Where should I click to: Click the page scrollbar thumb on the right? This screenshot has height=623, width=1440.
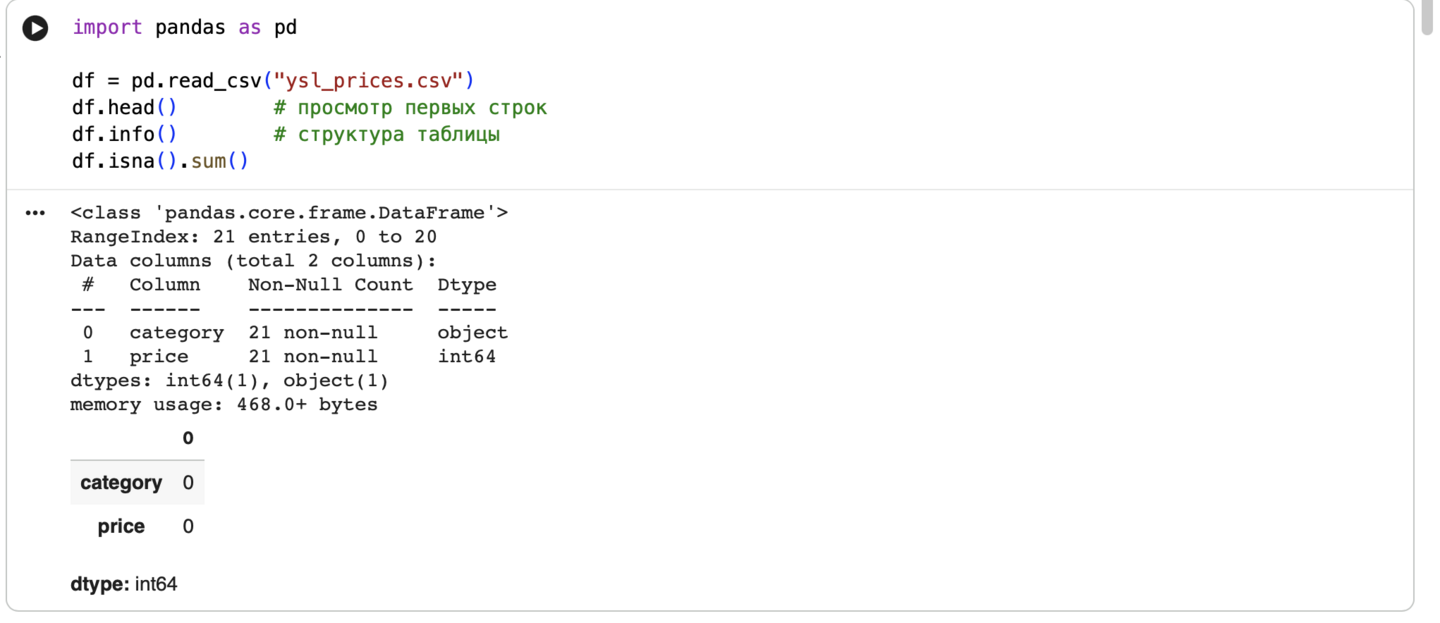coord(1427,20)
